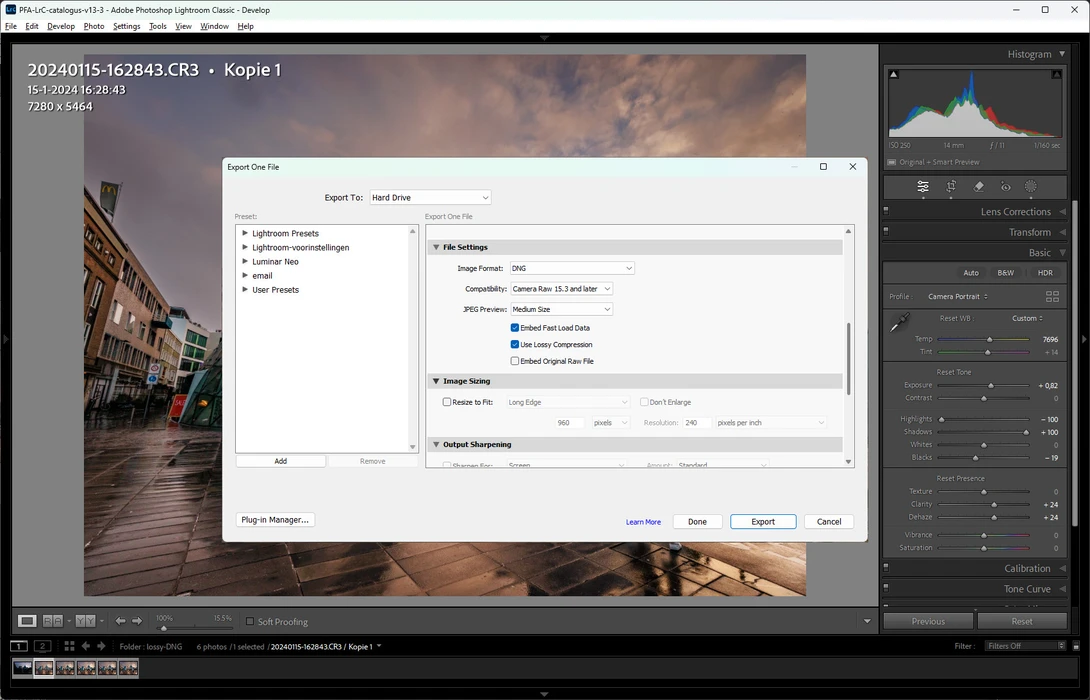Open the Develop menu
Viewport: 1090px width, 700px height.
tap(60, 26)
